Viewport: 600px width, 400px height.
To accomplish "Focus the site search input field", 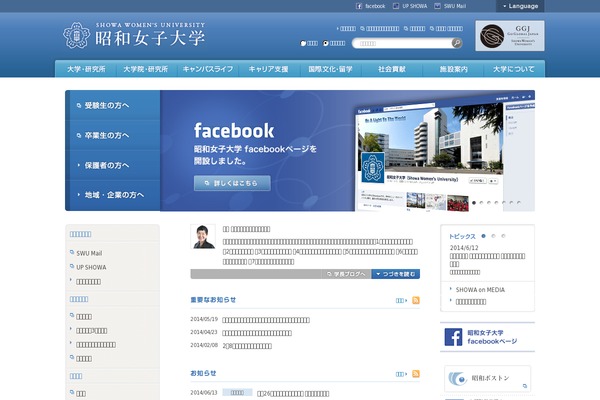I will click(402, 43).
